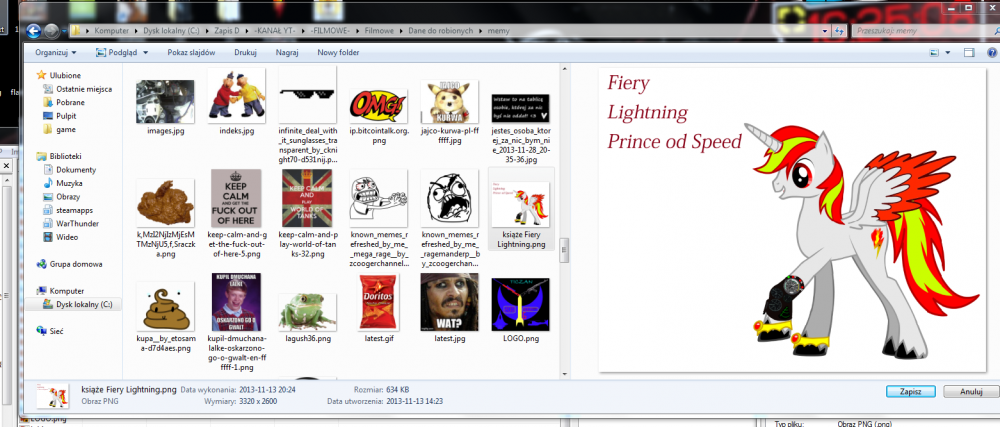Select Sieć in navigation pane
1000x427 pixels.
[58, 328]
